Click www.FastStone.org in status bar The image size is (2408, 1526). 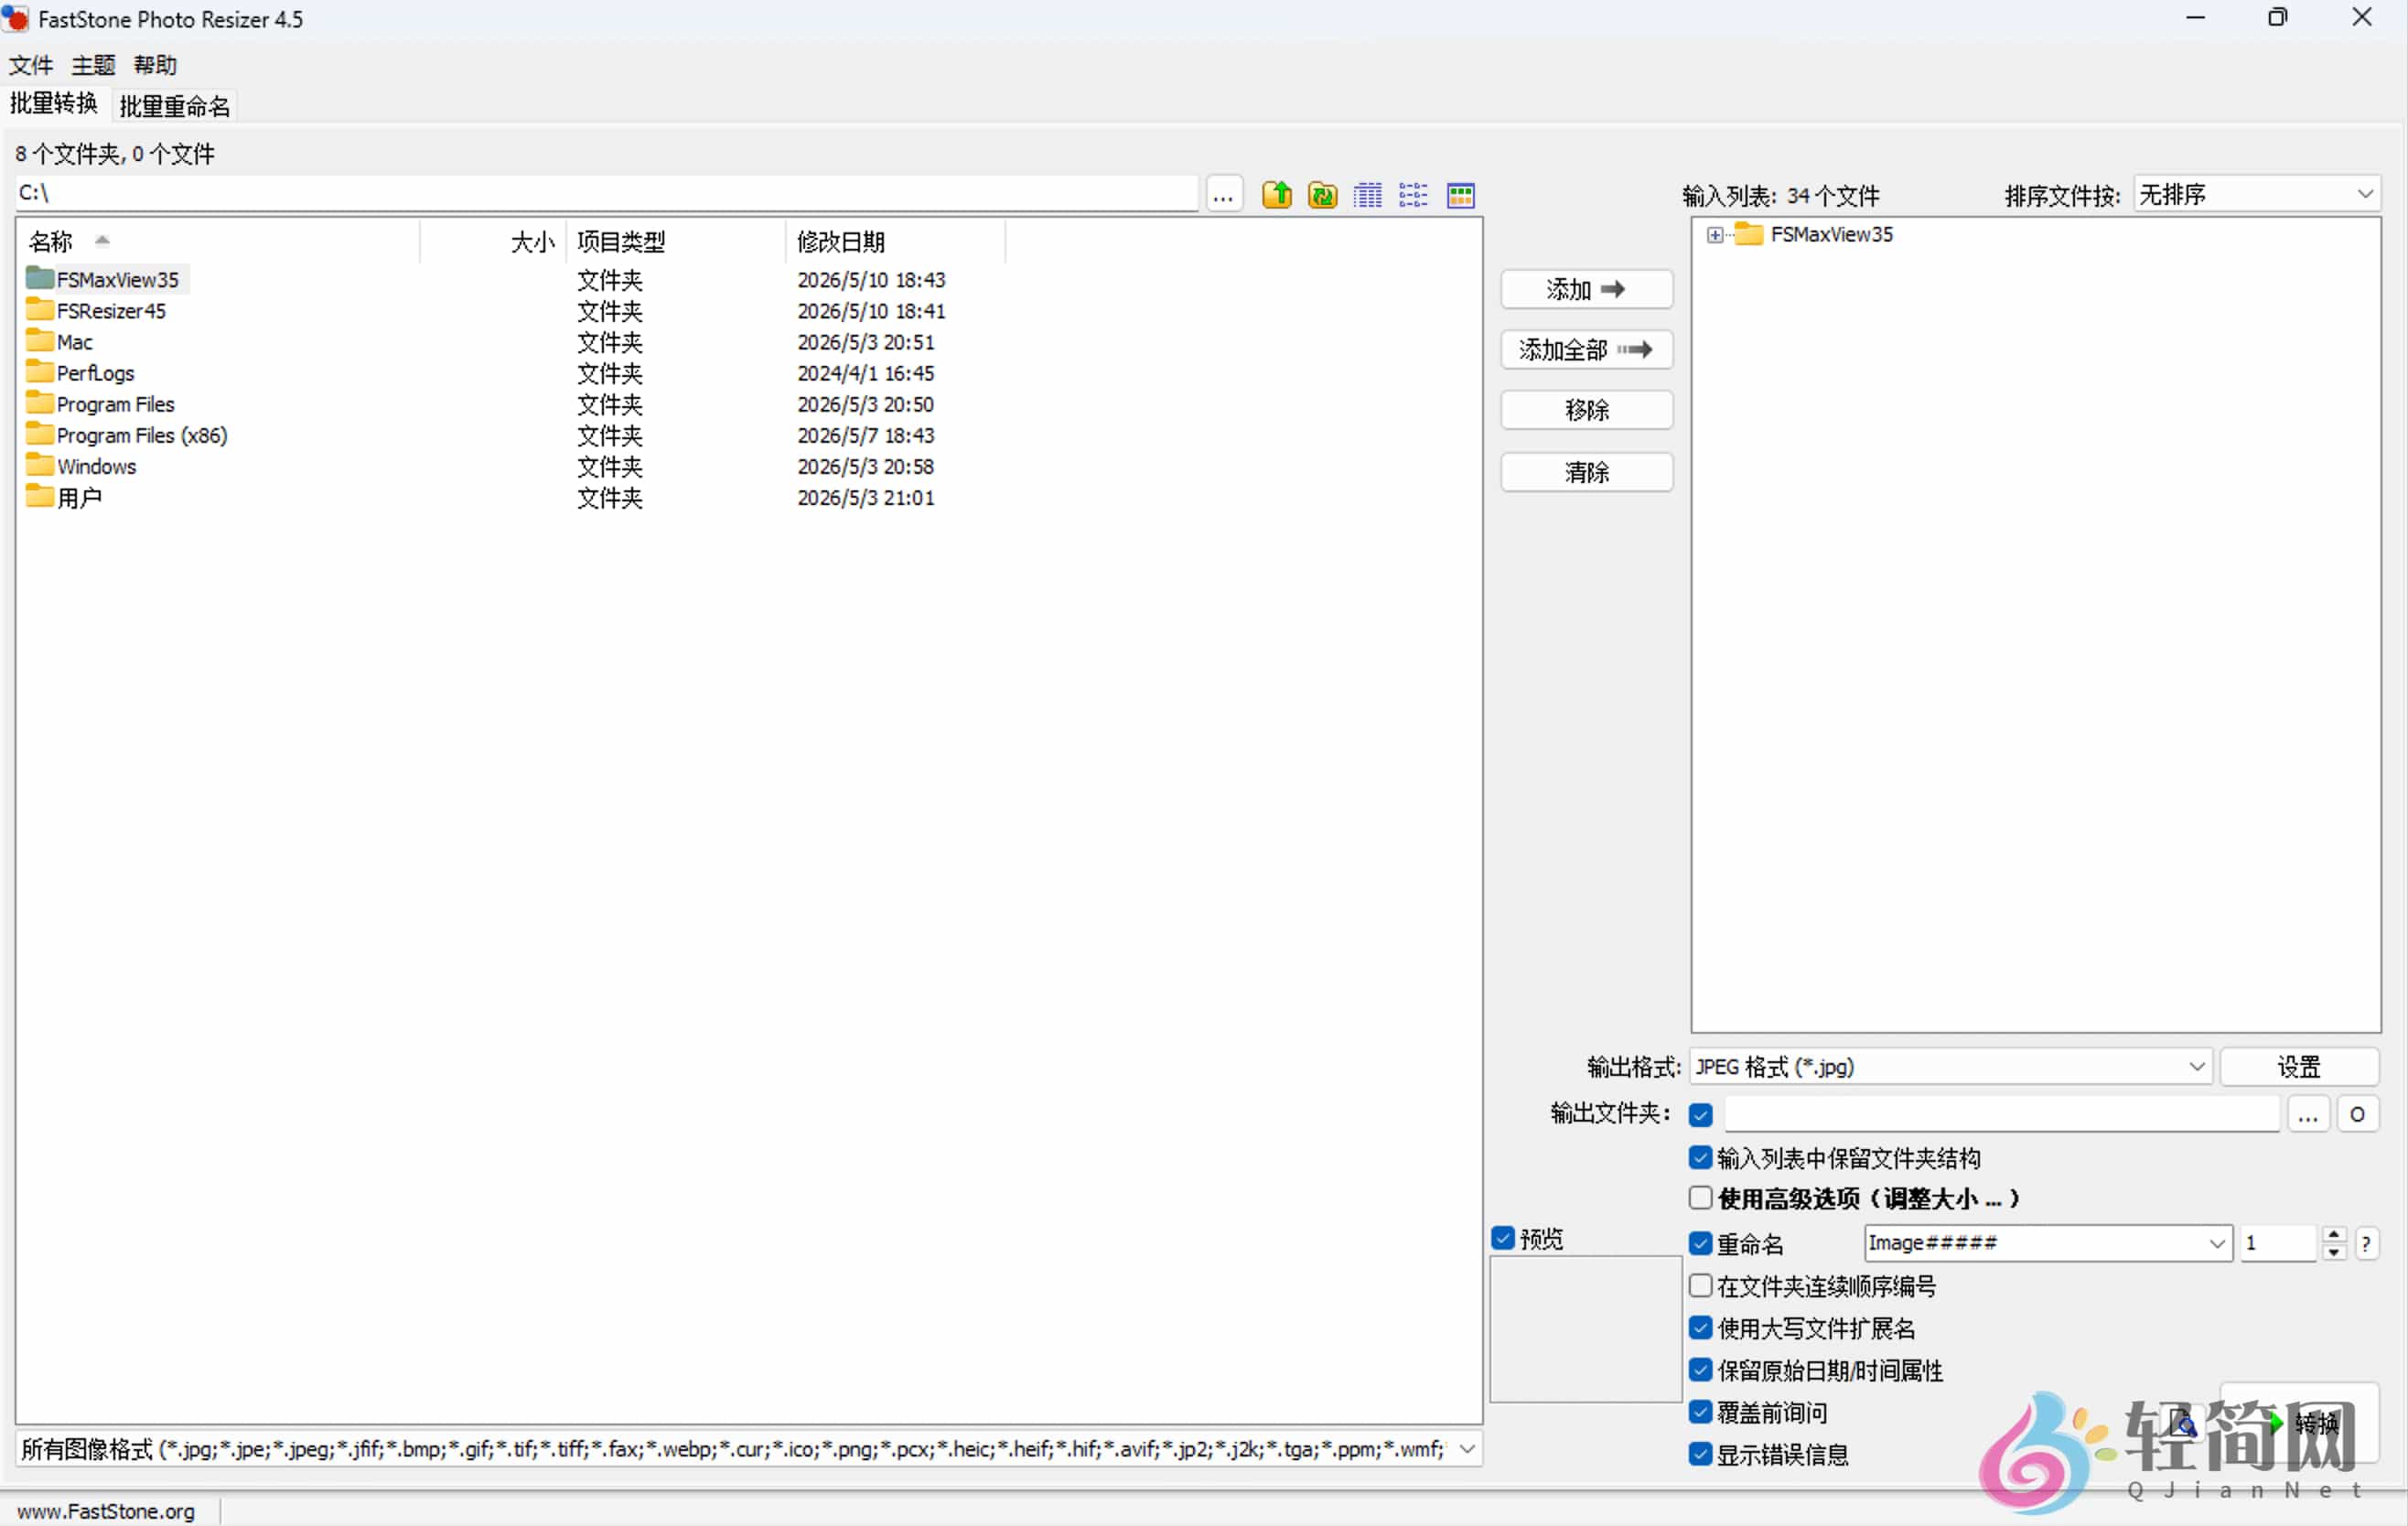[106, 1511]
